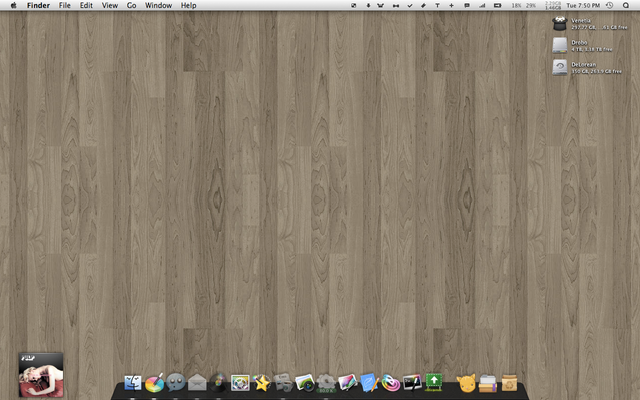Image resolution: width=640 pixels, height=400 pixels.
Task: Open the DeLorean Time Machine drive
Action: 560,68
